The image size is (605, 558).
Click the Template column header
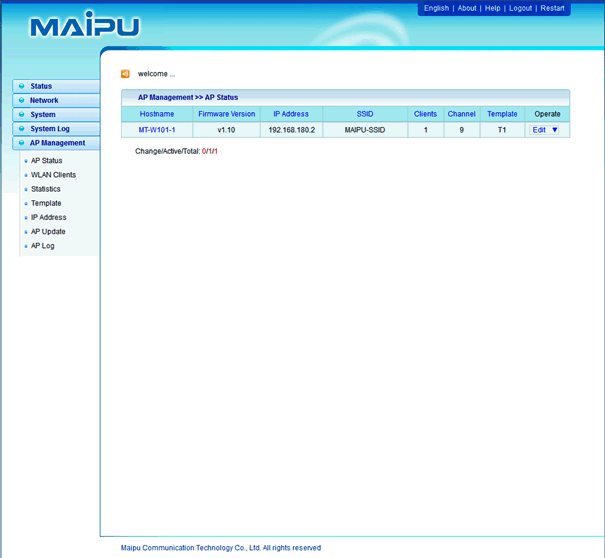(502, 114)
